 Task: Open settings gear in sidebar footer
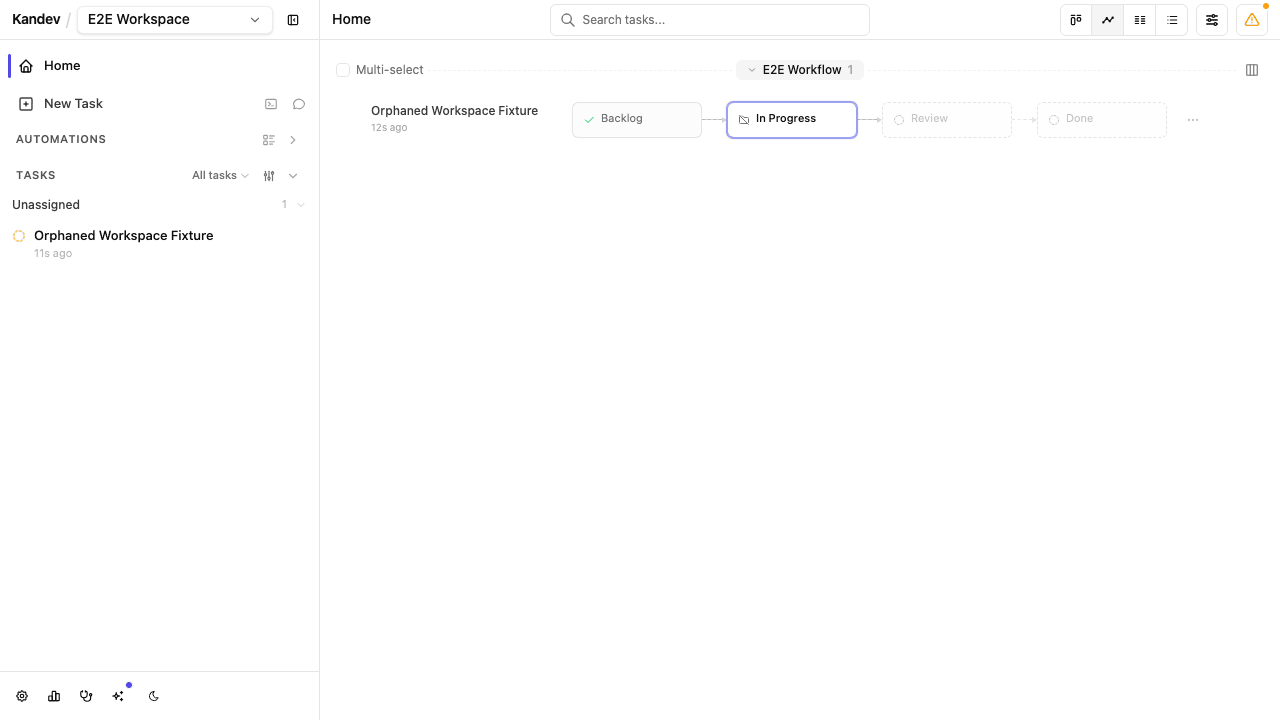click(x=22, y=696)
